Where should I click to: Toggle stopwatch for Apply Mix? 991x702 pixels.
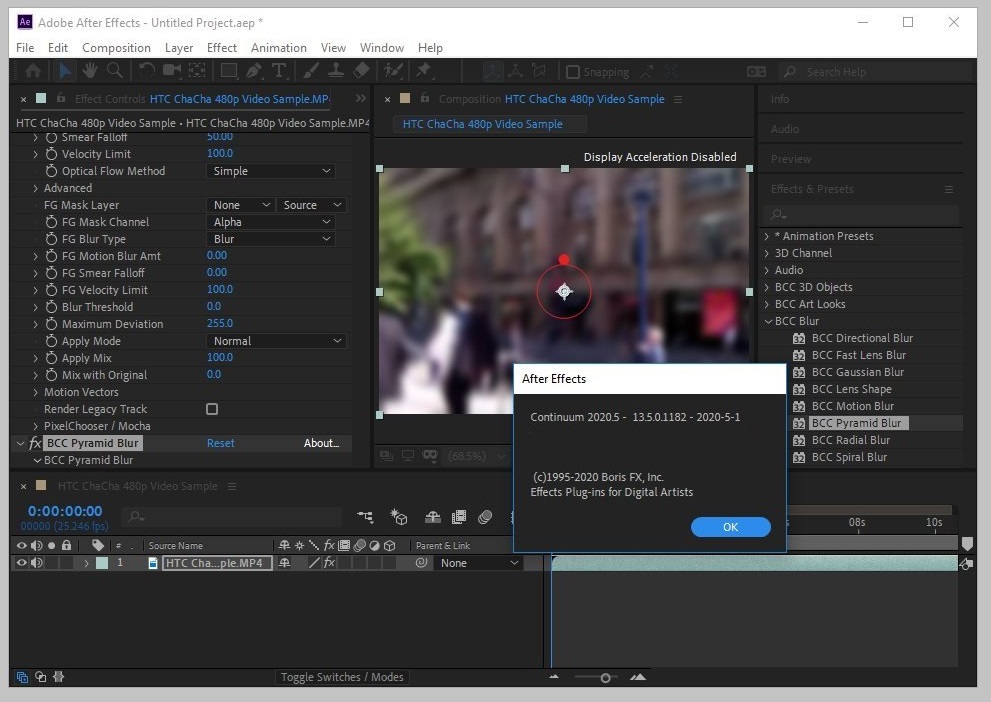[51, 358]
